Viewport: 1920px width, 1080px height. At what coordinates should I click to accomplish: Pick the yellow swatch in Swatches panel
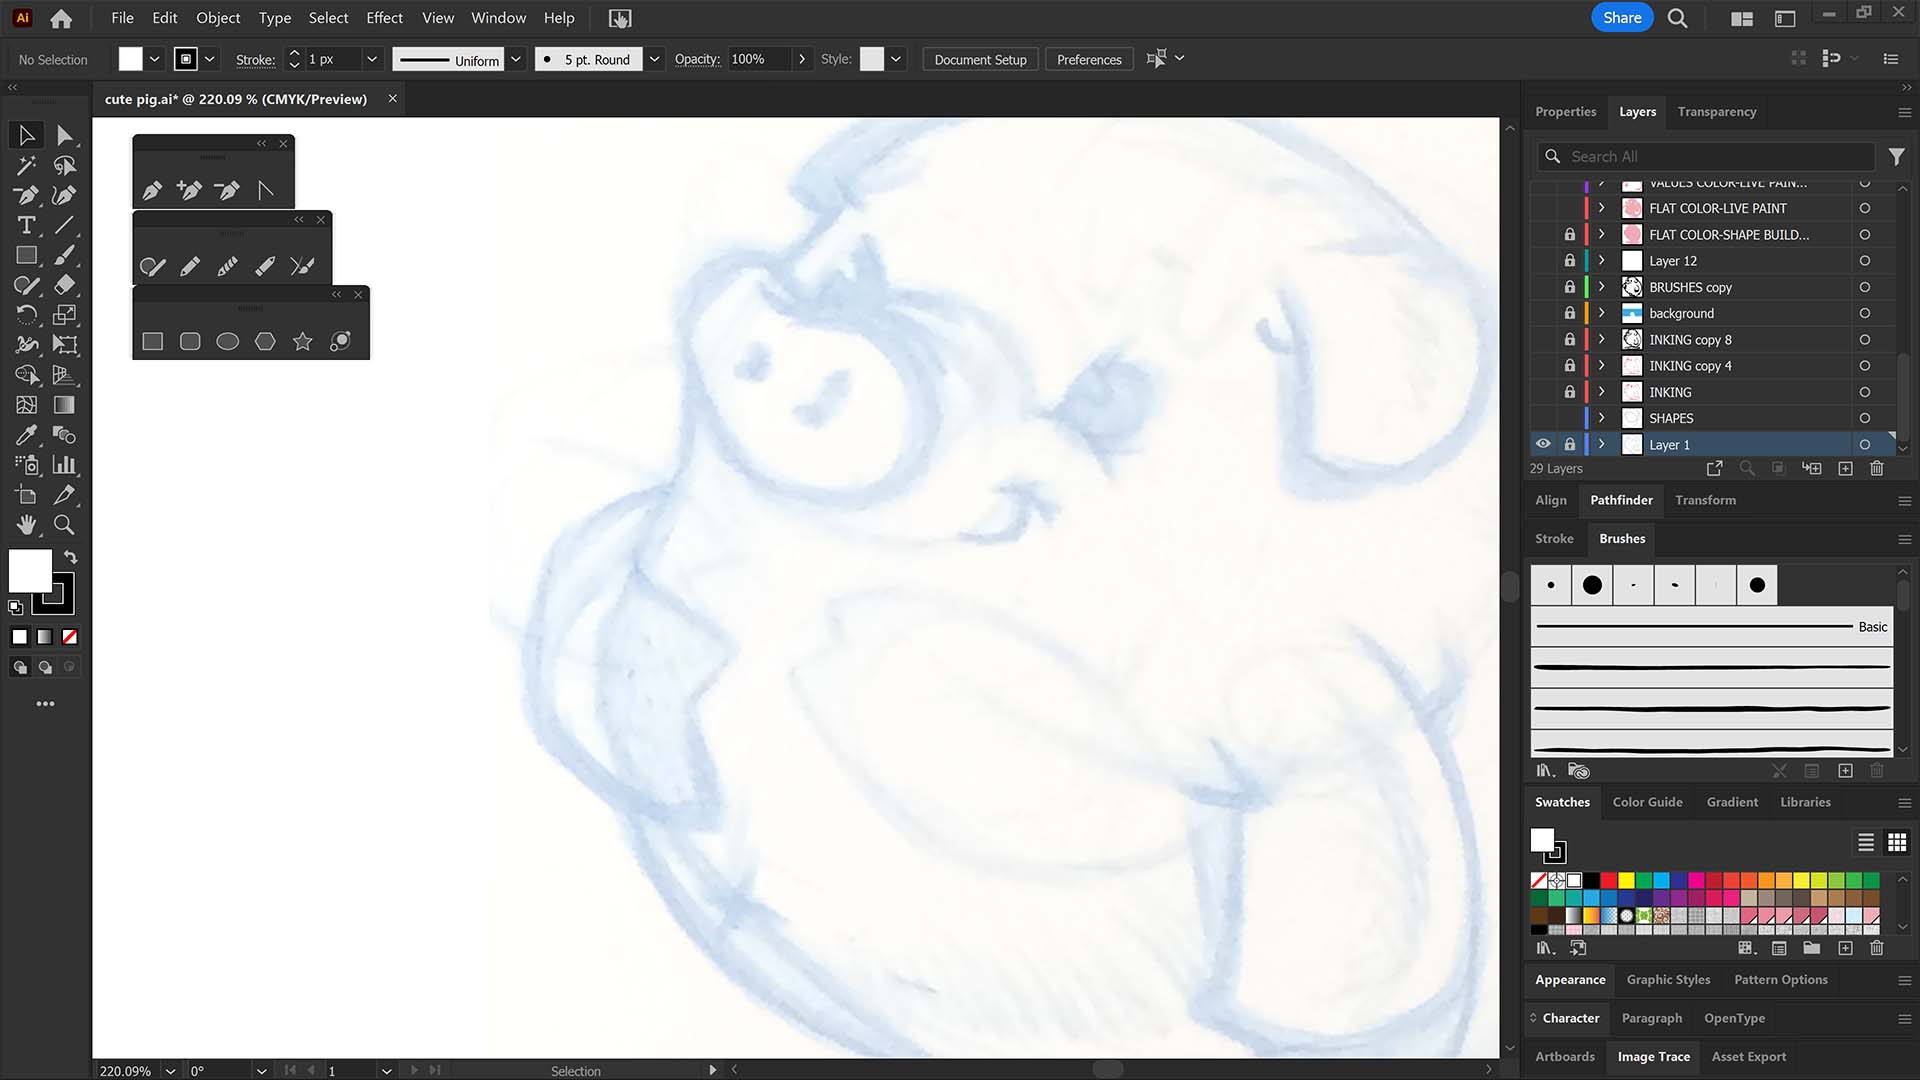pos(1627,880)
